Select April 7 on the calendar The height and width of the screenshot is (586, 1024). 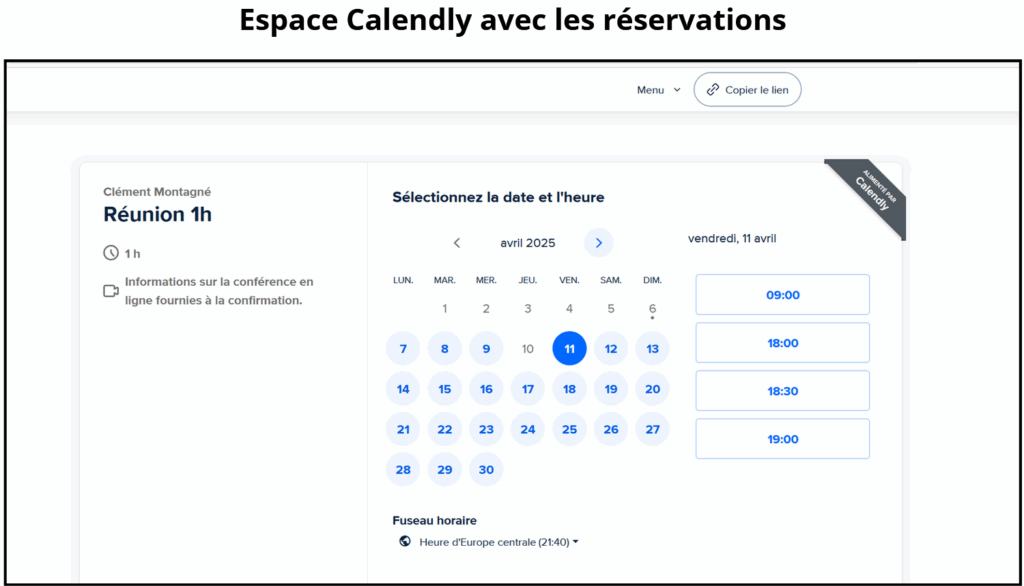(403, 349)
